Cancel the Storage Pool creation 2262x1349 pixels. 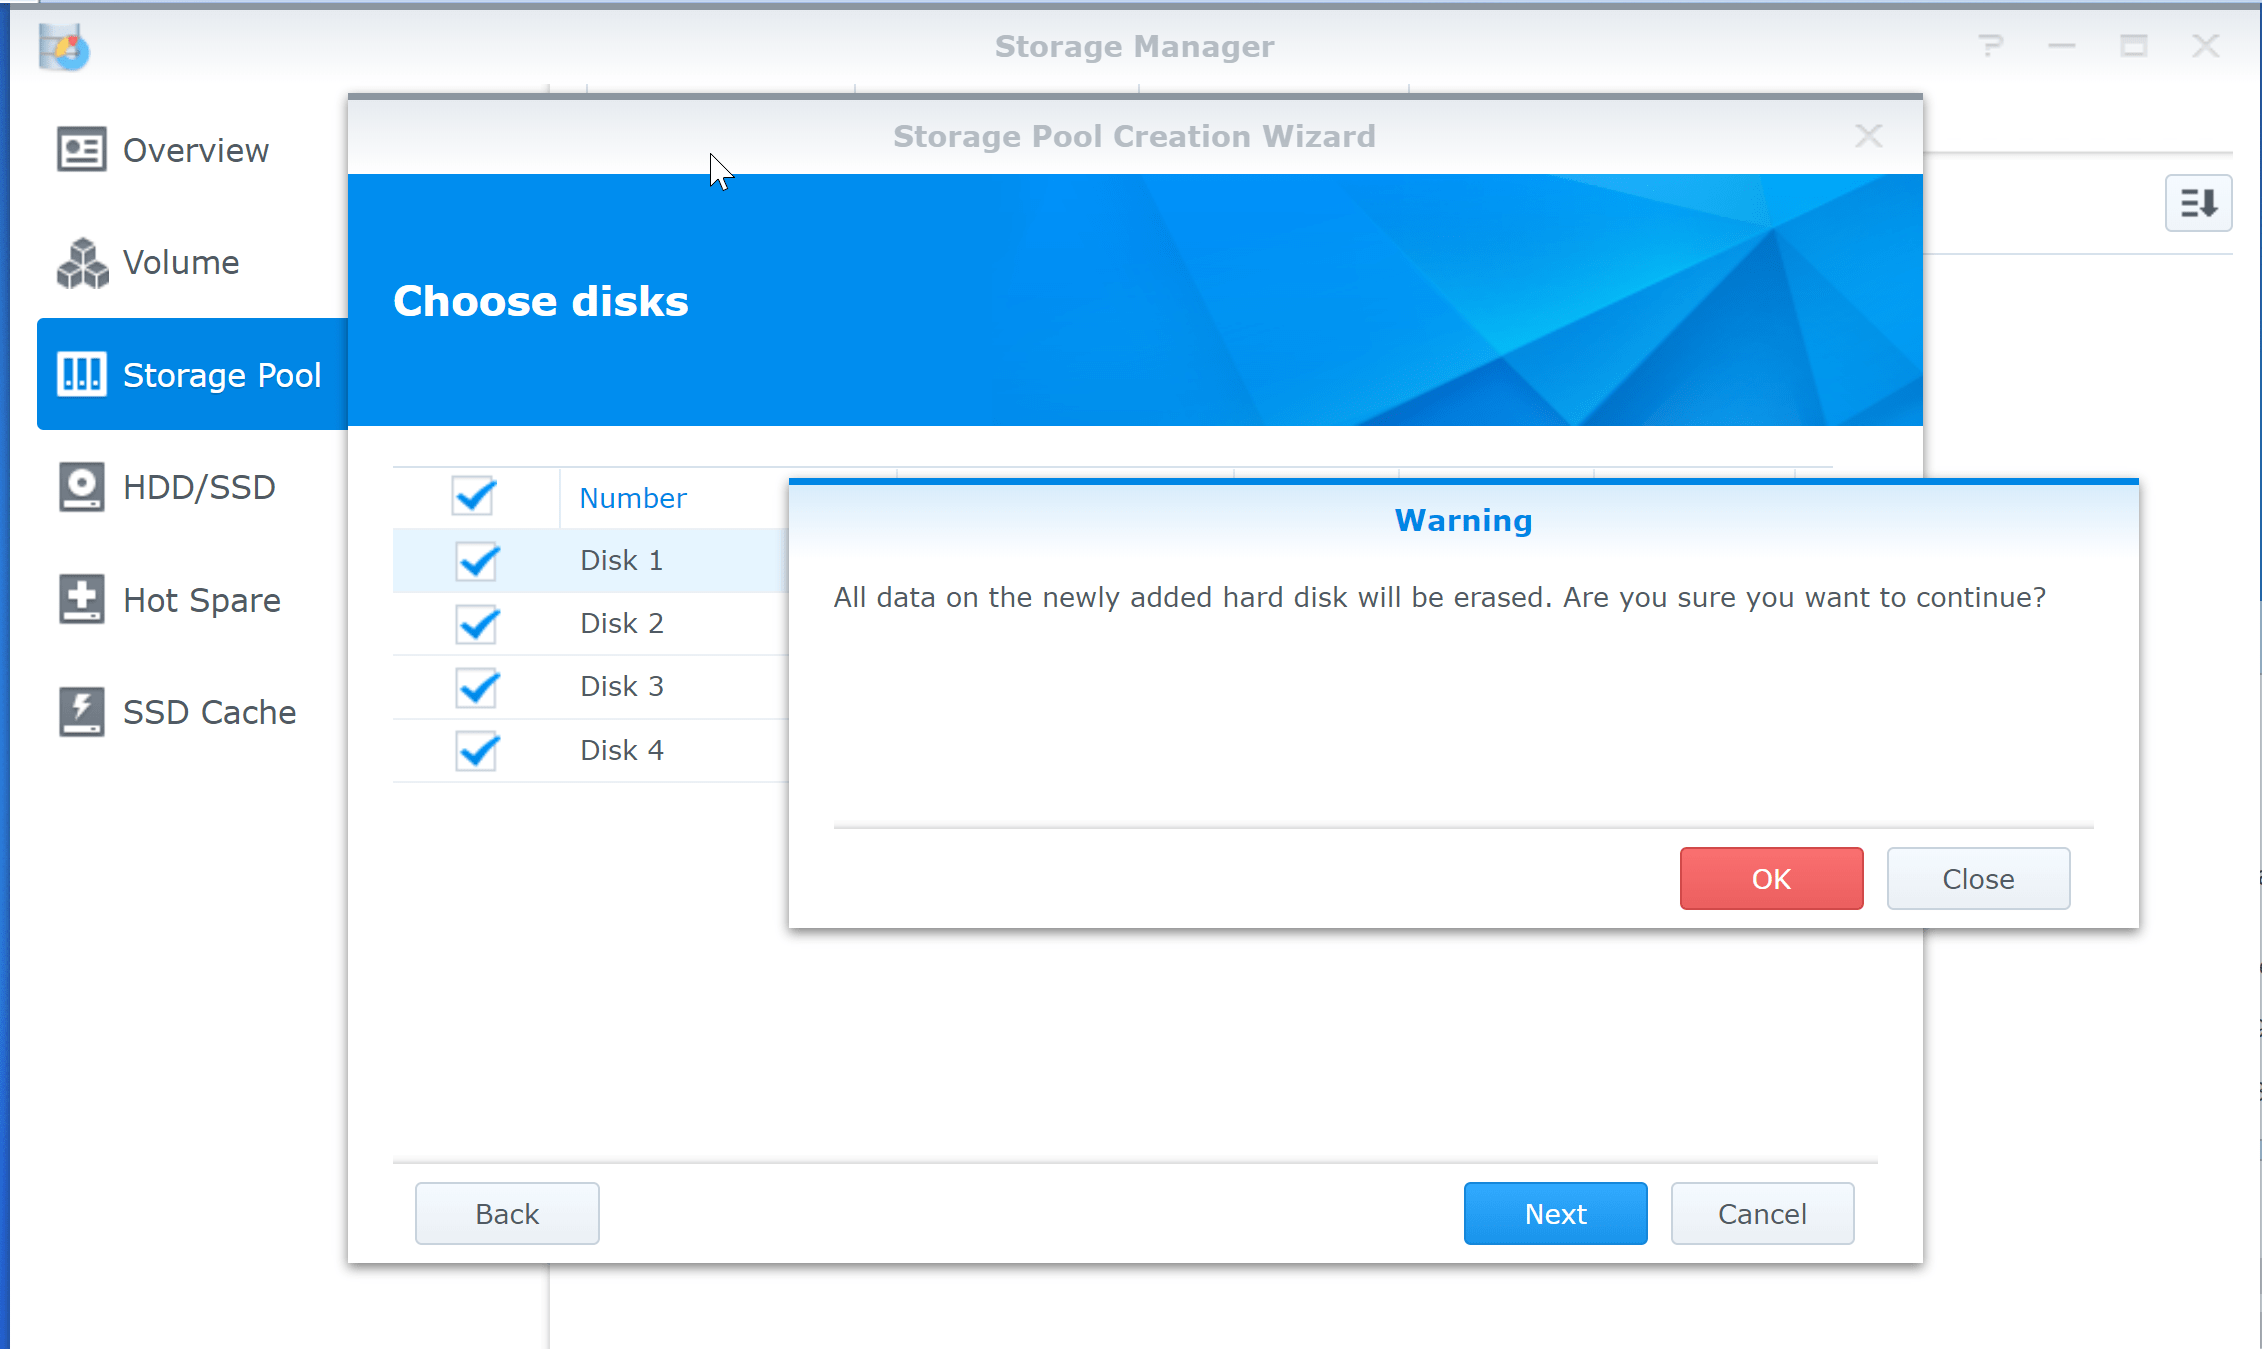(x=1762, y=1213)
